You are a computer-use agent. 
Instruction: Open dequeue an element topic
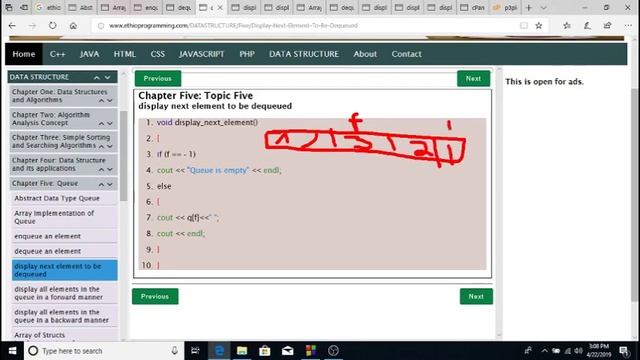pyautogui.click(x=64, y=251)
